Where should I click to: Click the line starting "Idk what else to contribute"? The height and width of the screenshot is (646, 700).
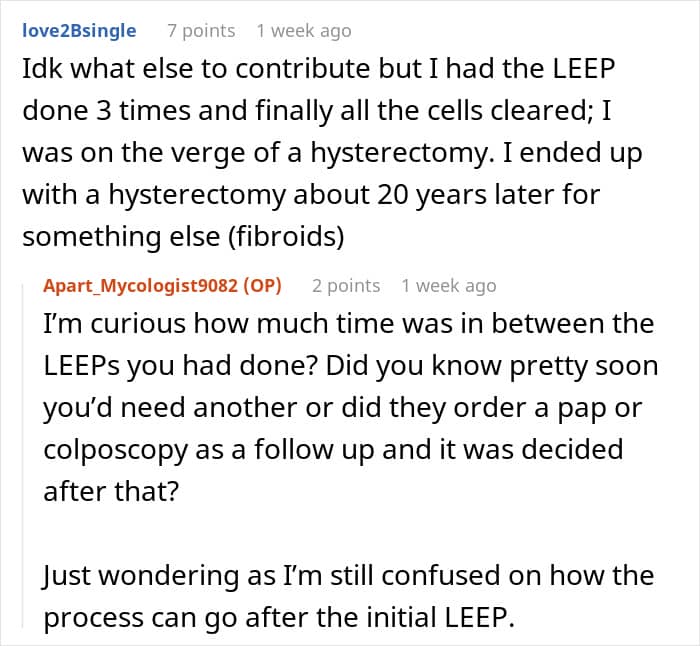pos(316,72)
